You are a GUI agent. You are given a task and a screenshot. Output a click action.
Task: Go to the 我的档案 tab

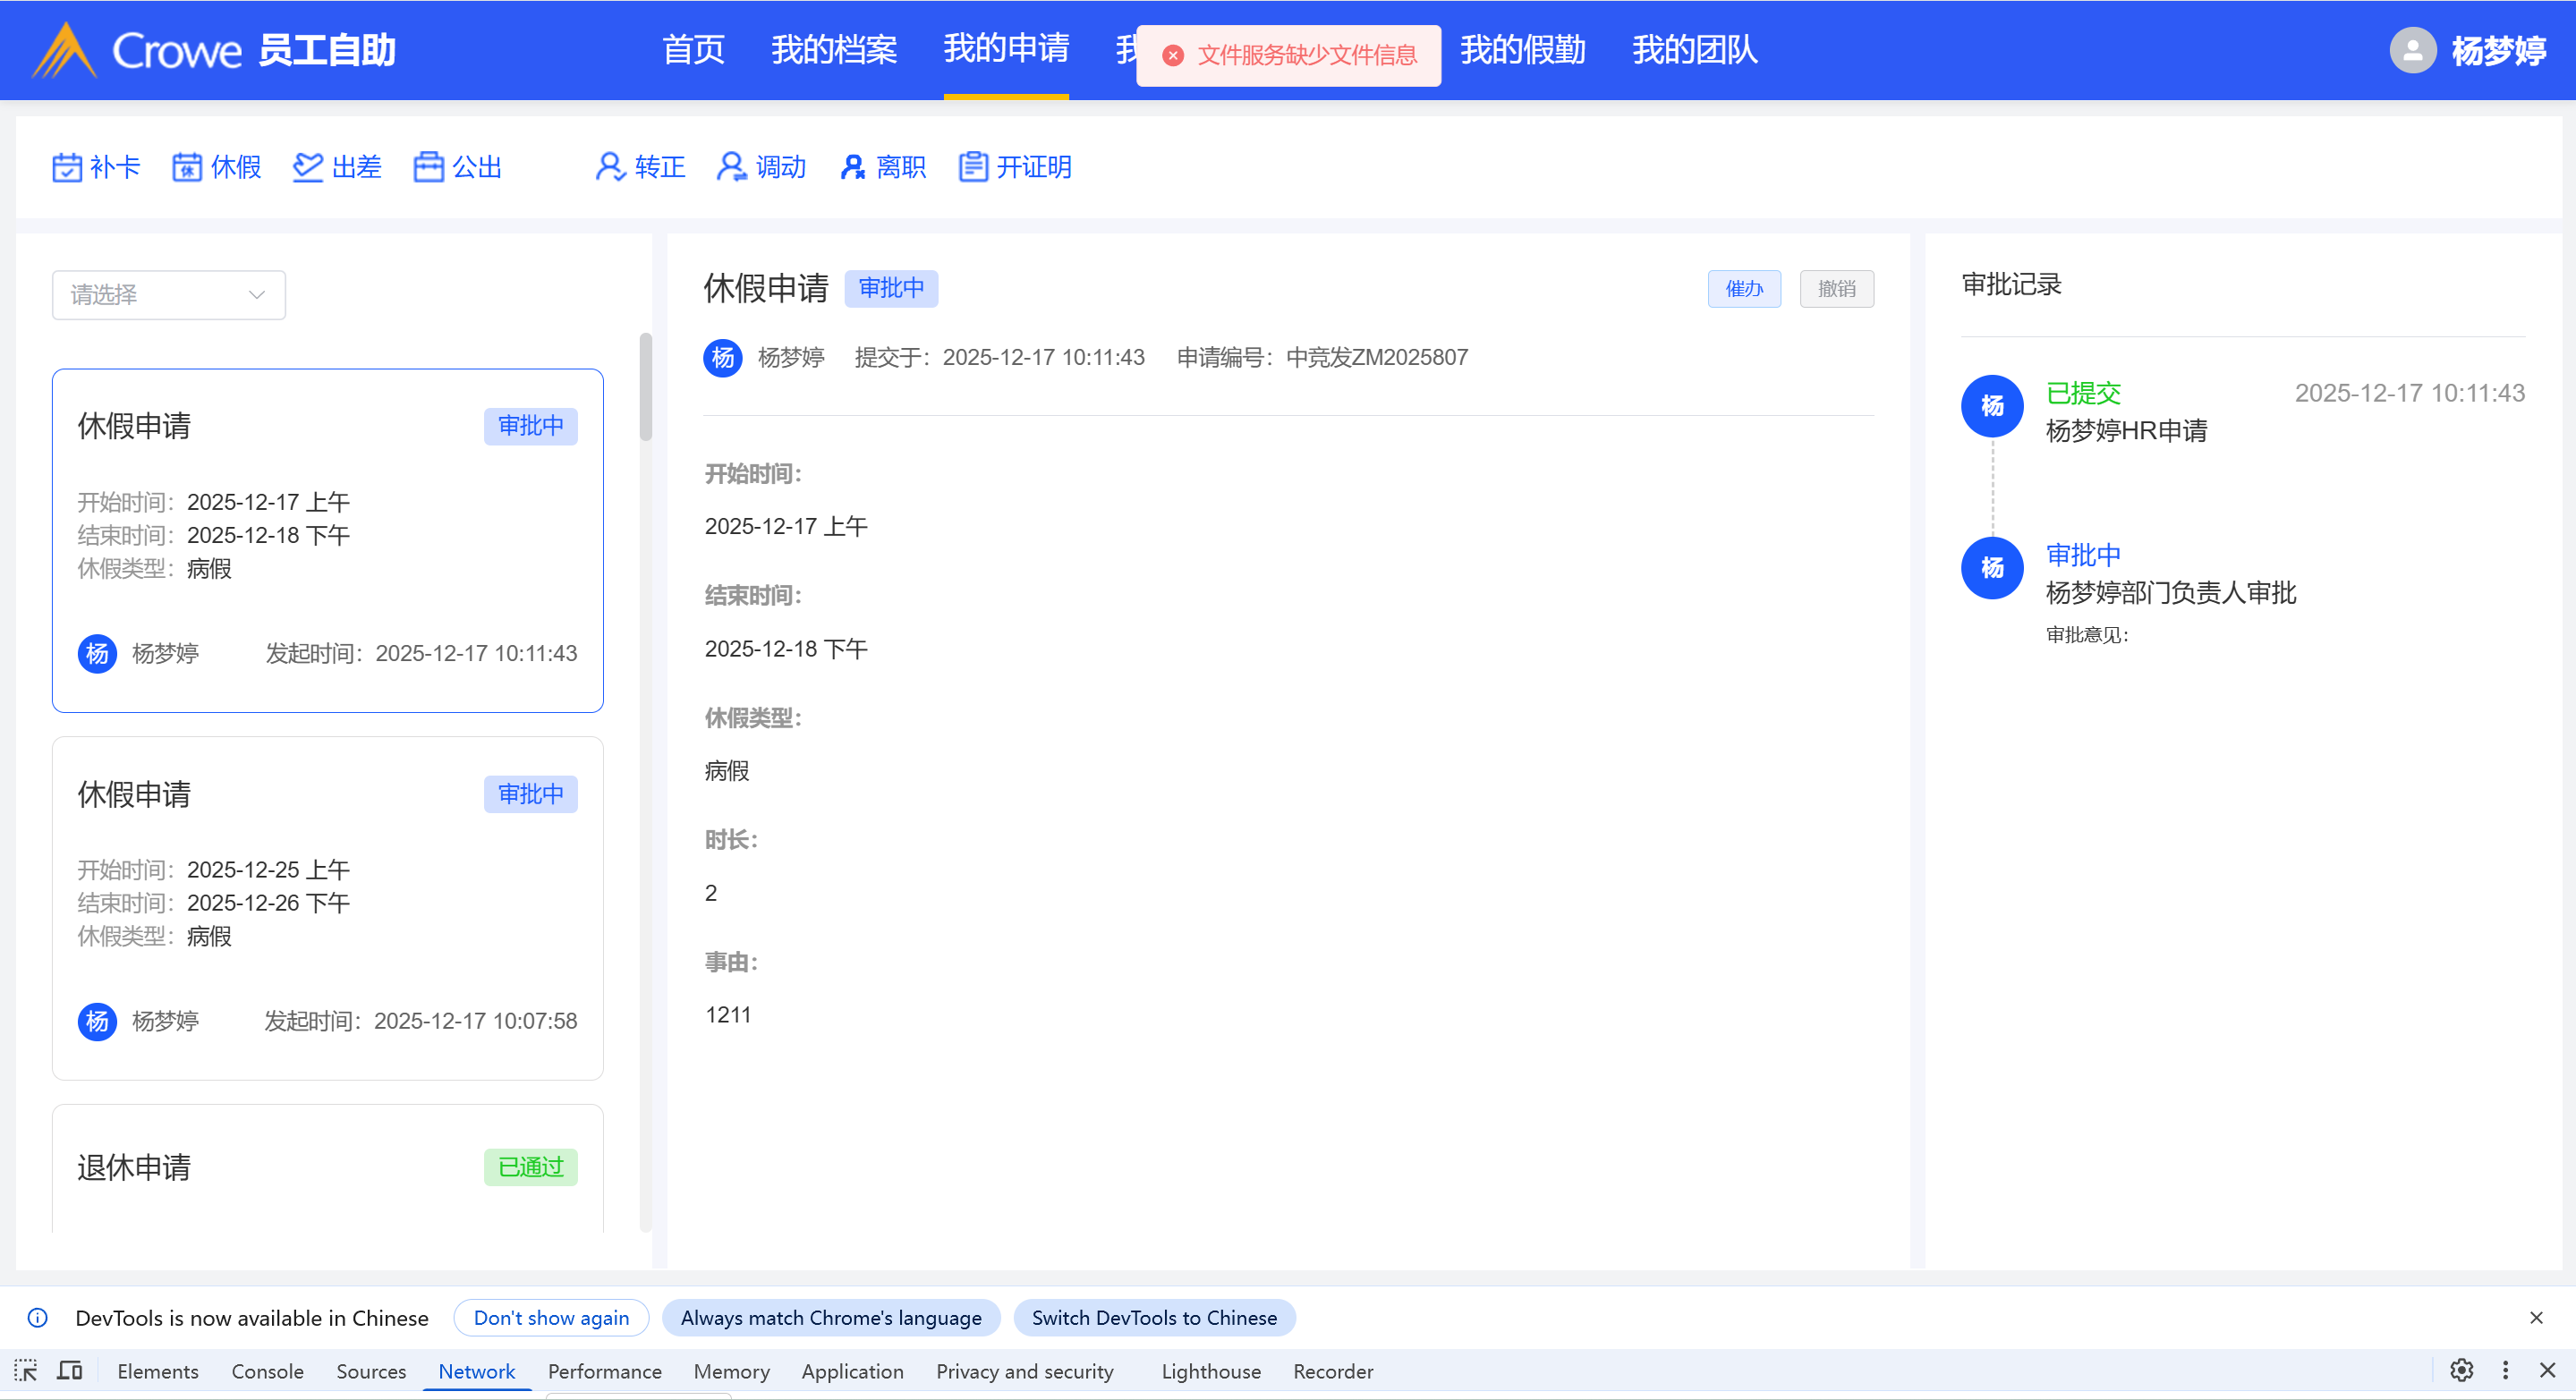click(x=833, y=50)
